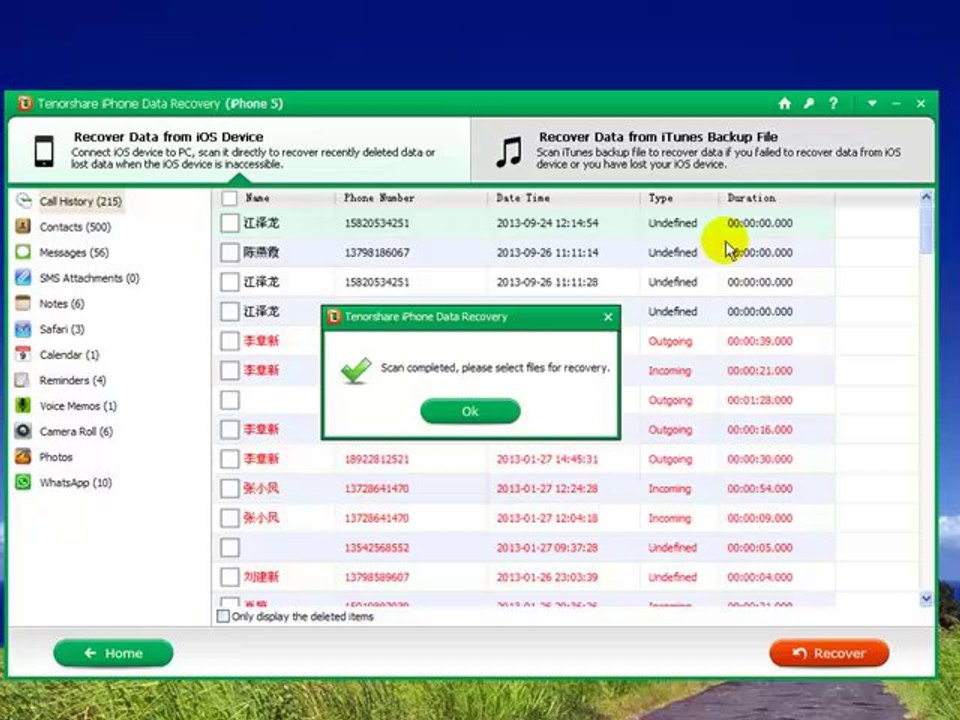The width and height of the screenshot is (960, 720).
Task: Open the register key icon
Action: click(x=809, y=103)
